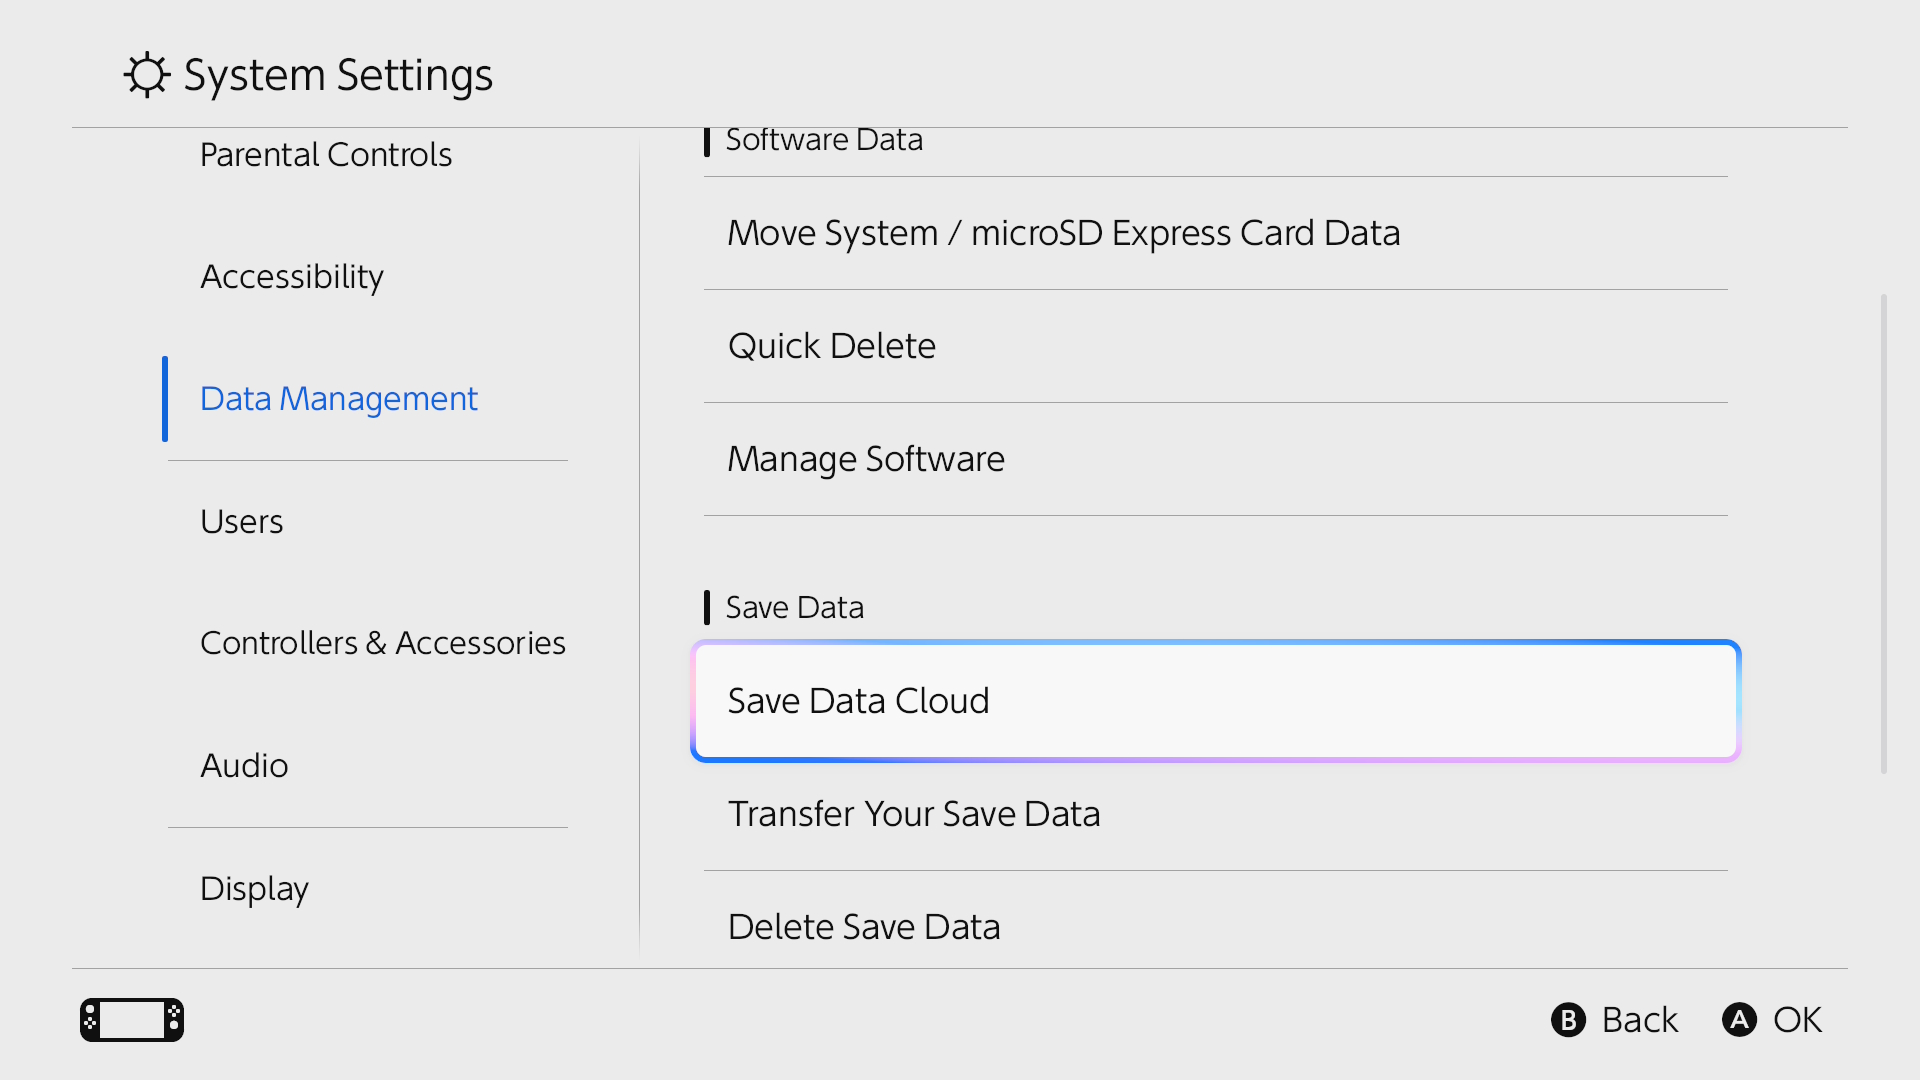Click the A OK button icon
The width and height of the screenshot is (1920, 1080).
pos(1740,1020)
